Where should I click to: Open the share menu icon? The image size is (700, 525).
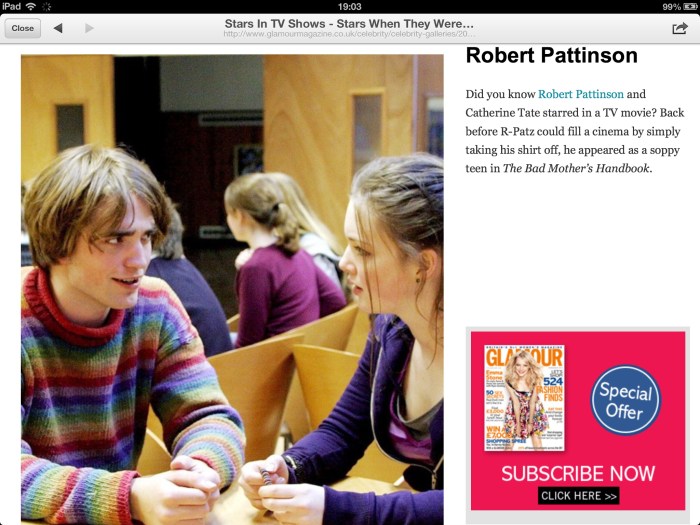tap(679, 28)
